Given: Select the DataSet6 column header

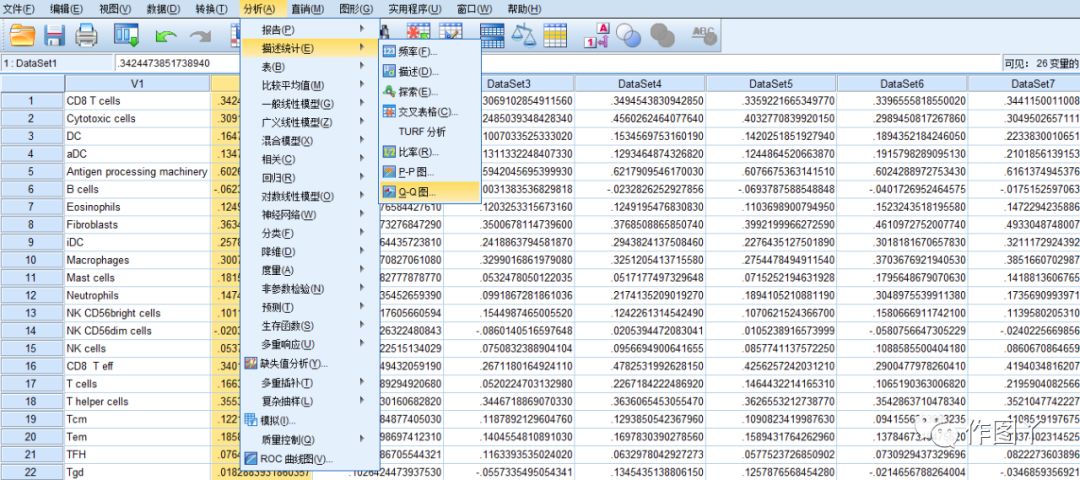Looking at the screenshot, I should click(x=902, y=83).
